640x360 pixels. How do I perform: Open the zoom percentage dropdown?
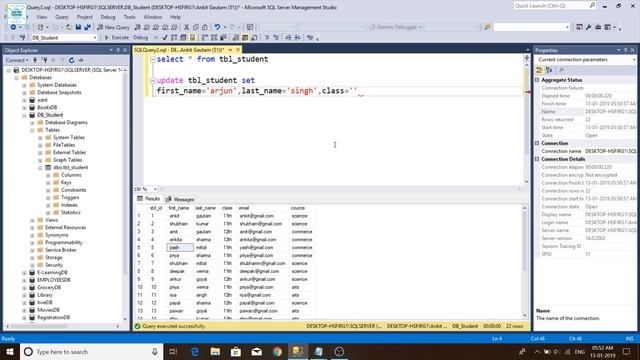click(x=155, y=189)
